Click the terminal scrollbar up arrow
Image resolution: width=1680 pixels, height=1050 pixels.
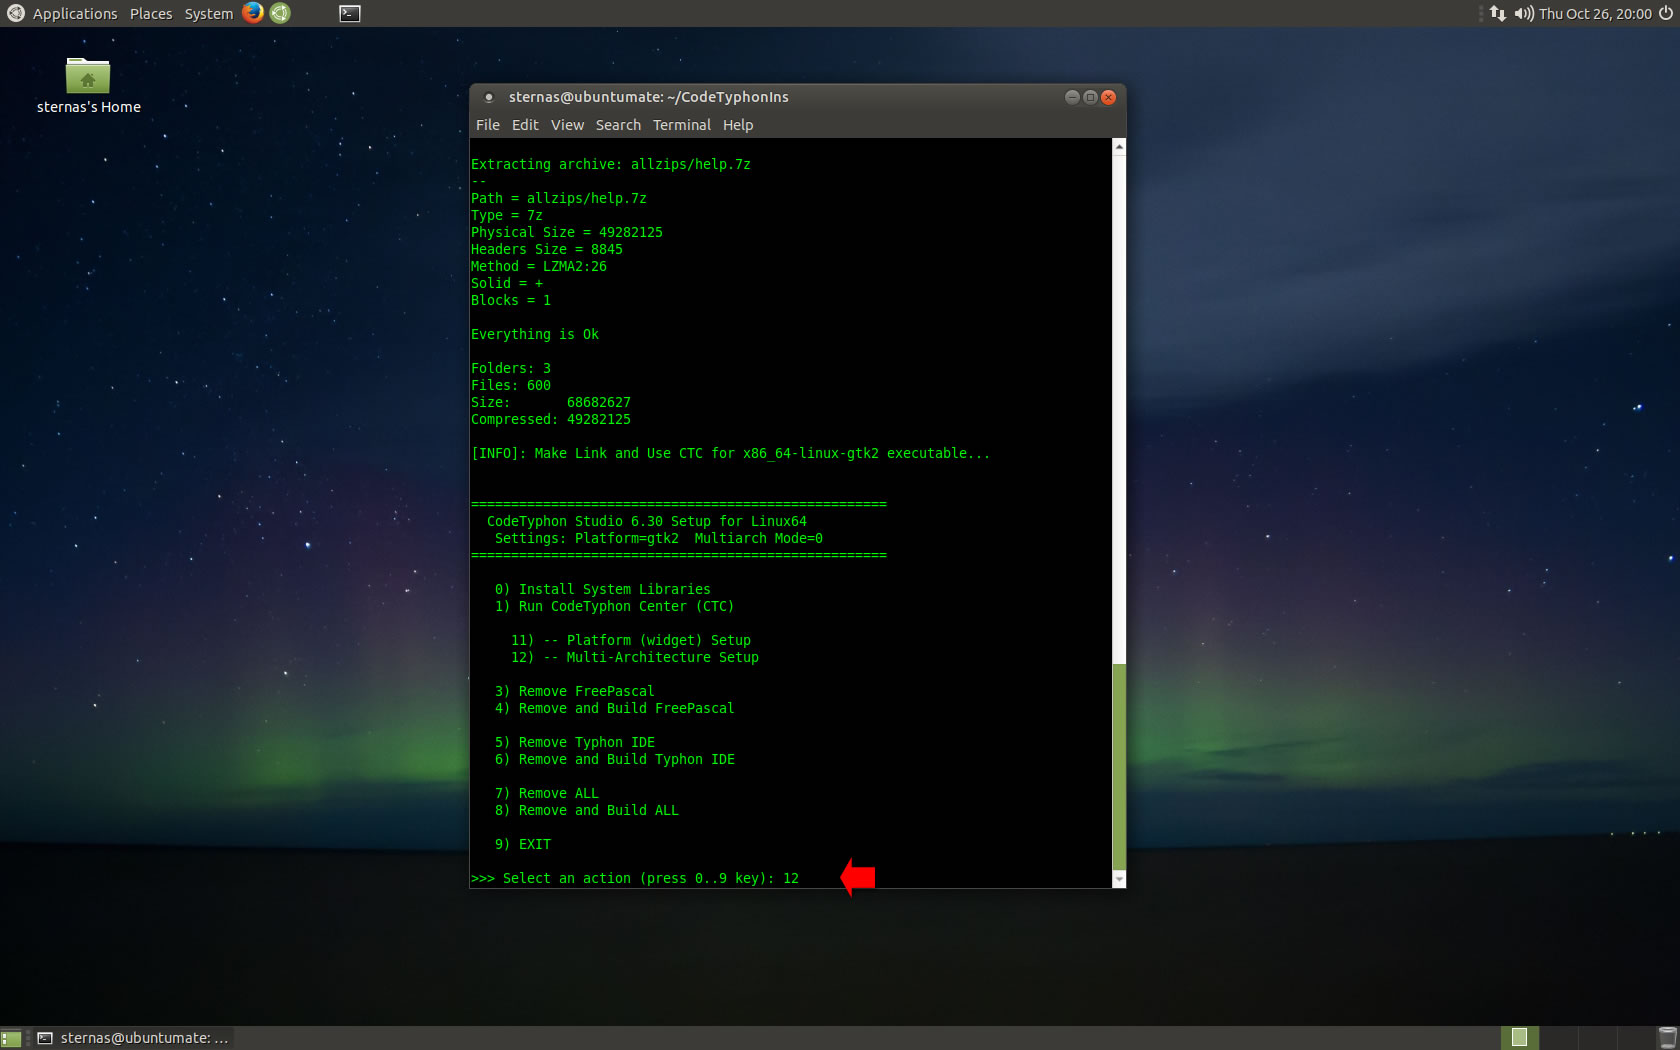pyautogui.click(x=1119, y=147)
